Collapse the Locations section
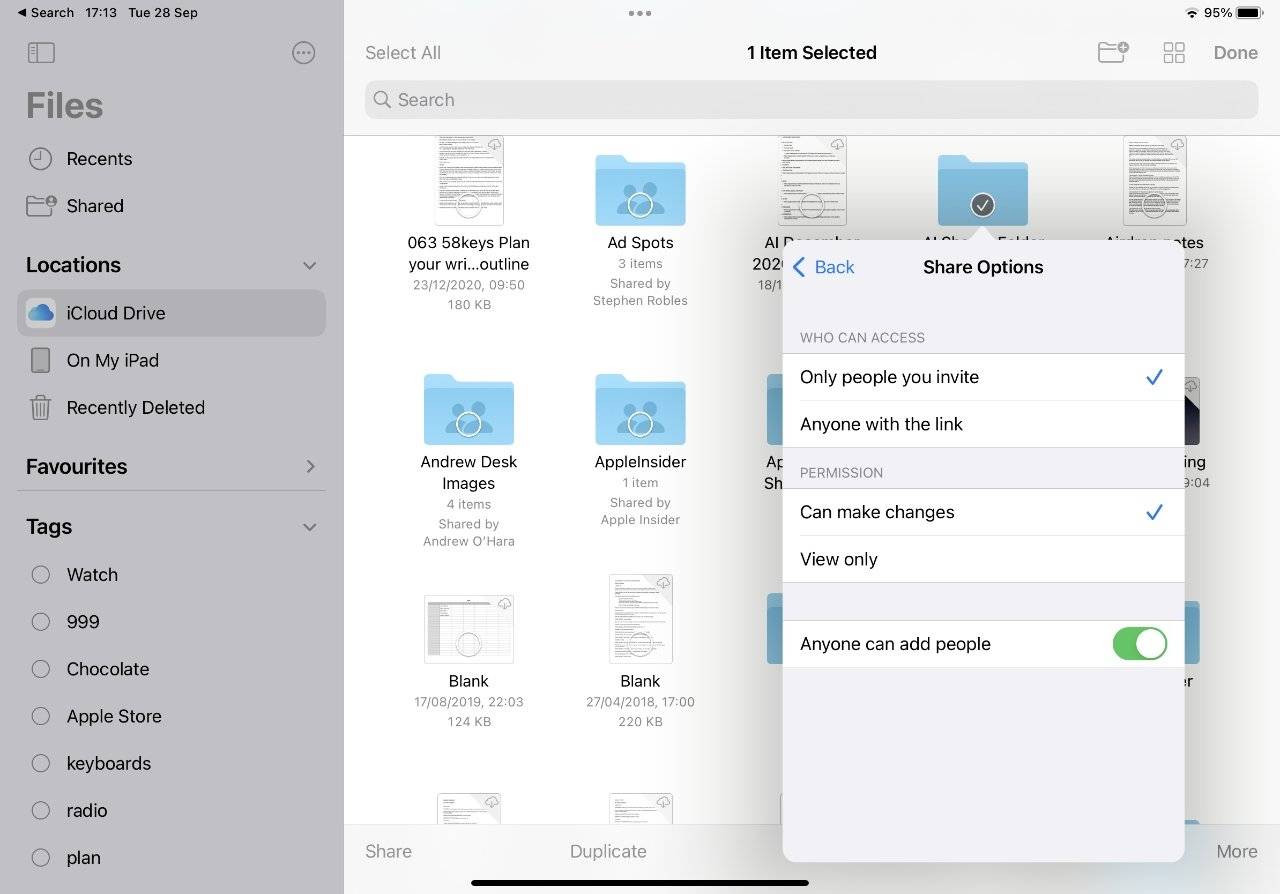This screenshot has width=1280, height=894. coord(310,265)
